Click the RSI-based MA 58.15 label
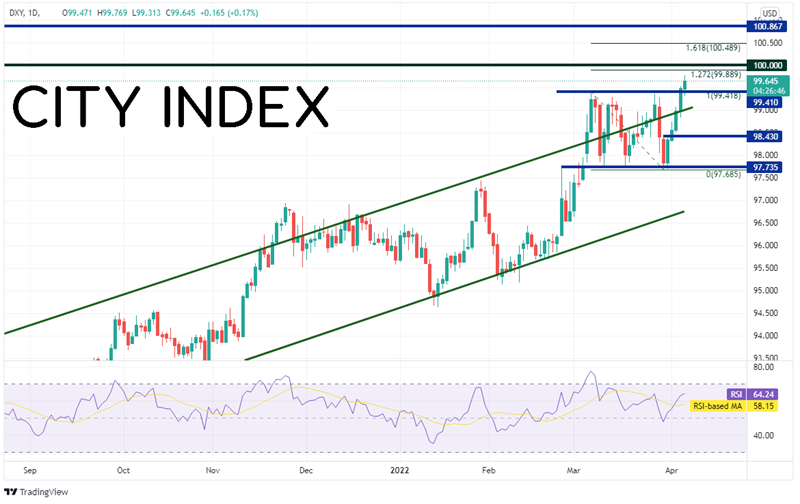Viewport: 800px width, 504px height. (x=735, y=406)
